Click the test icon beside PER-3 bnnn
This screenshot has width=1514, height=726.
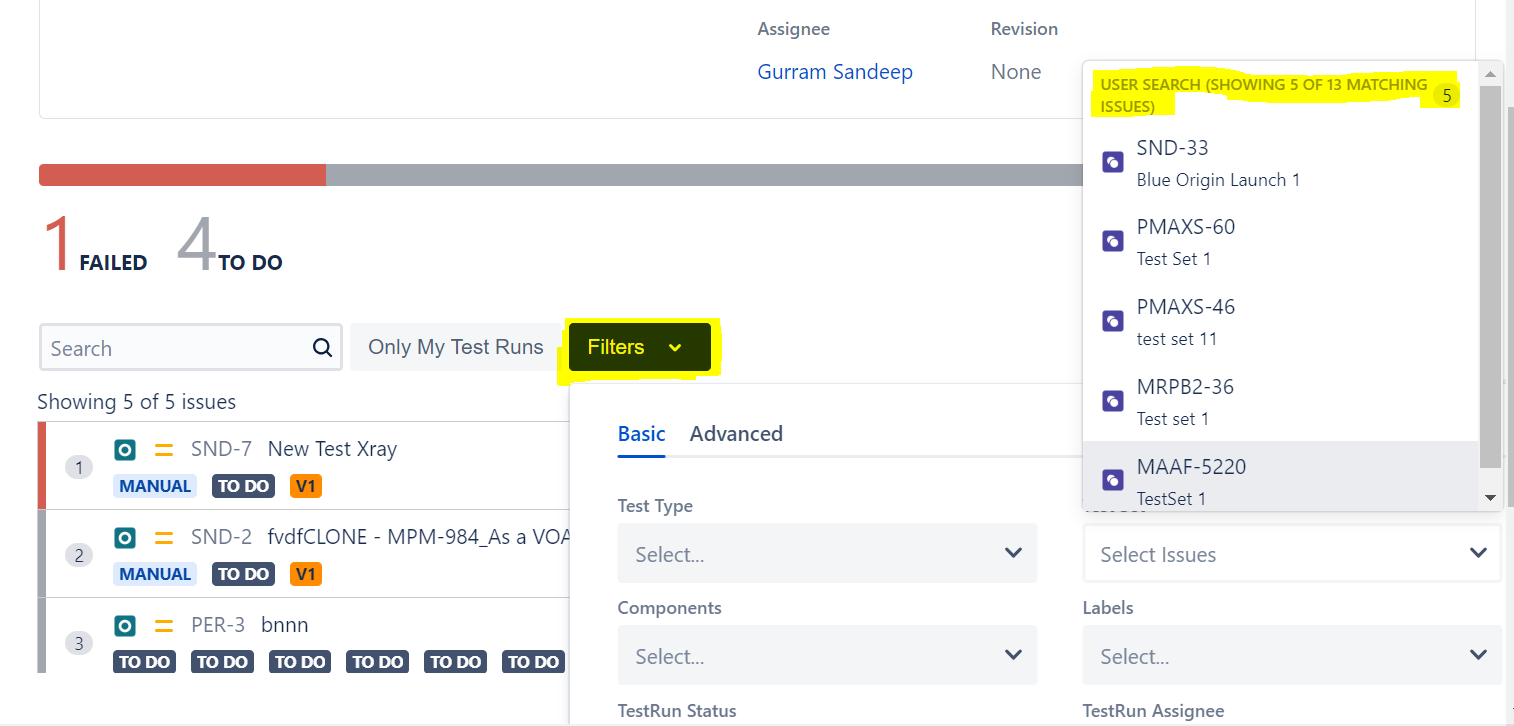click(124, 625)
